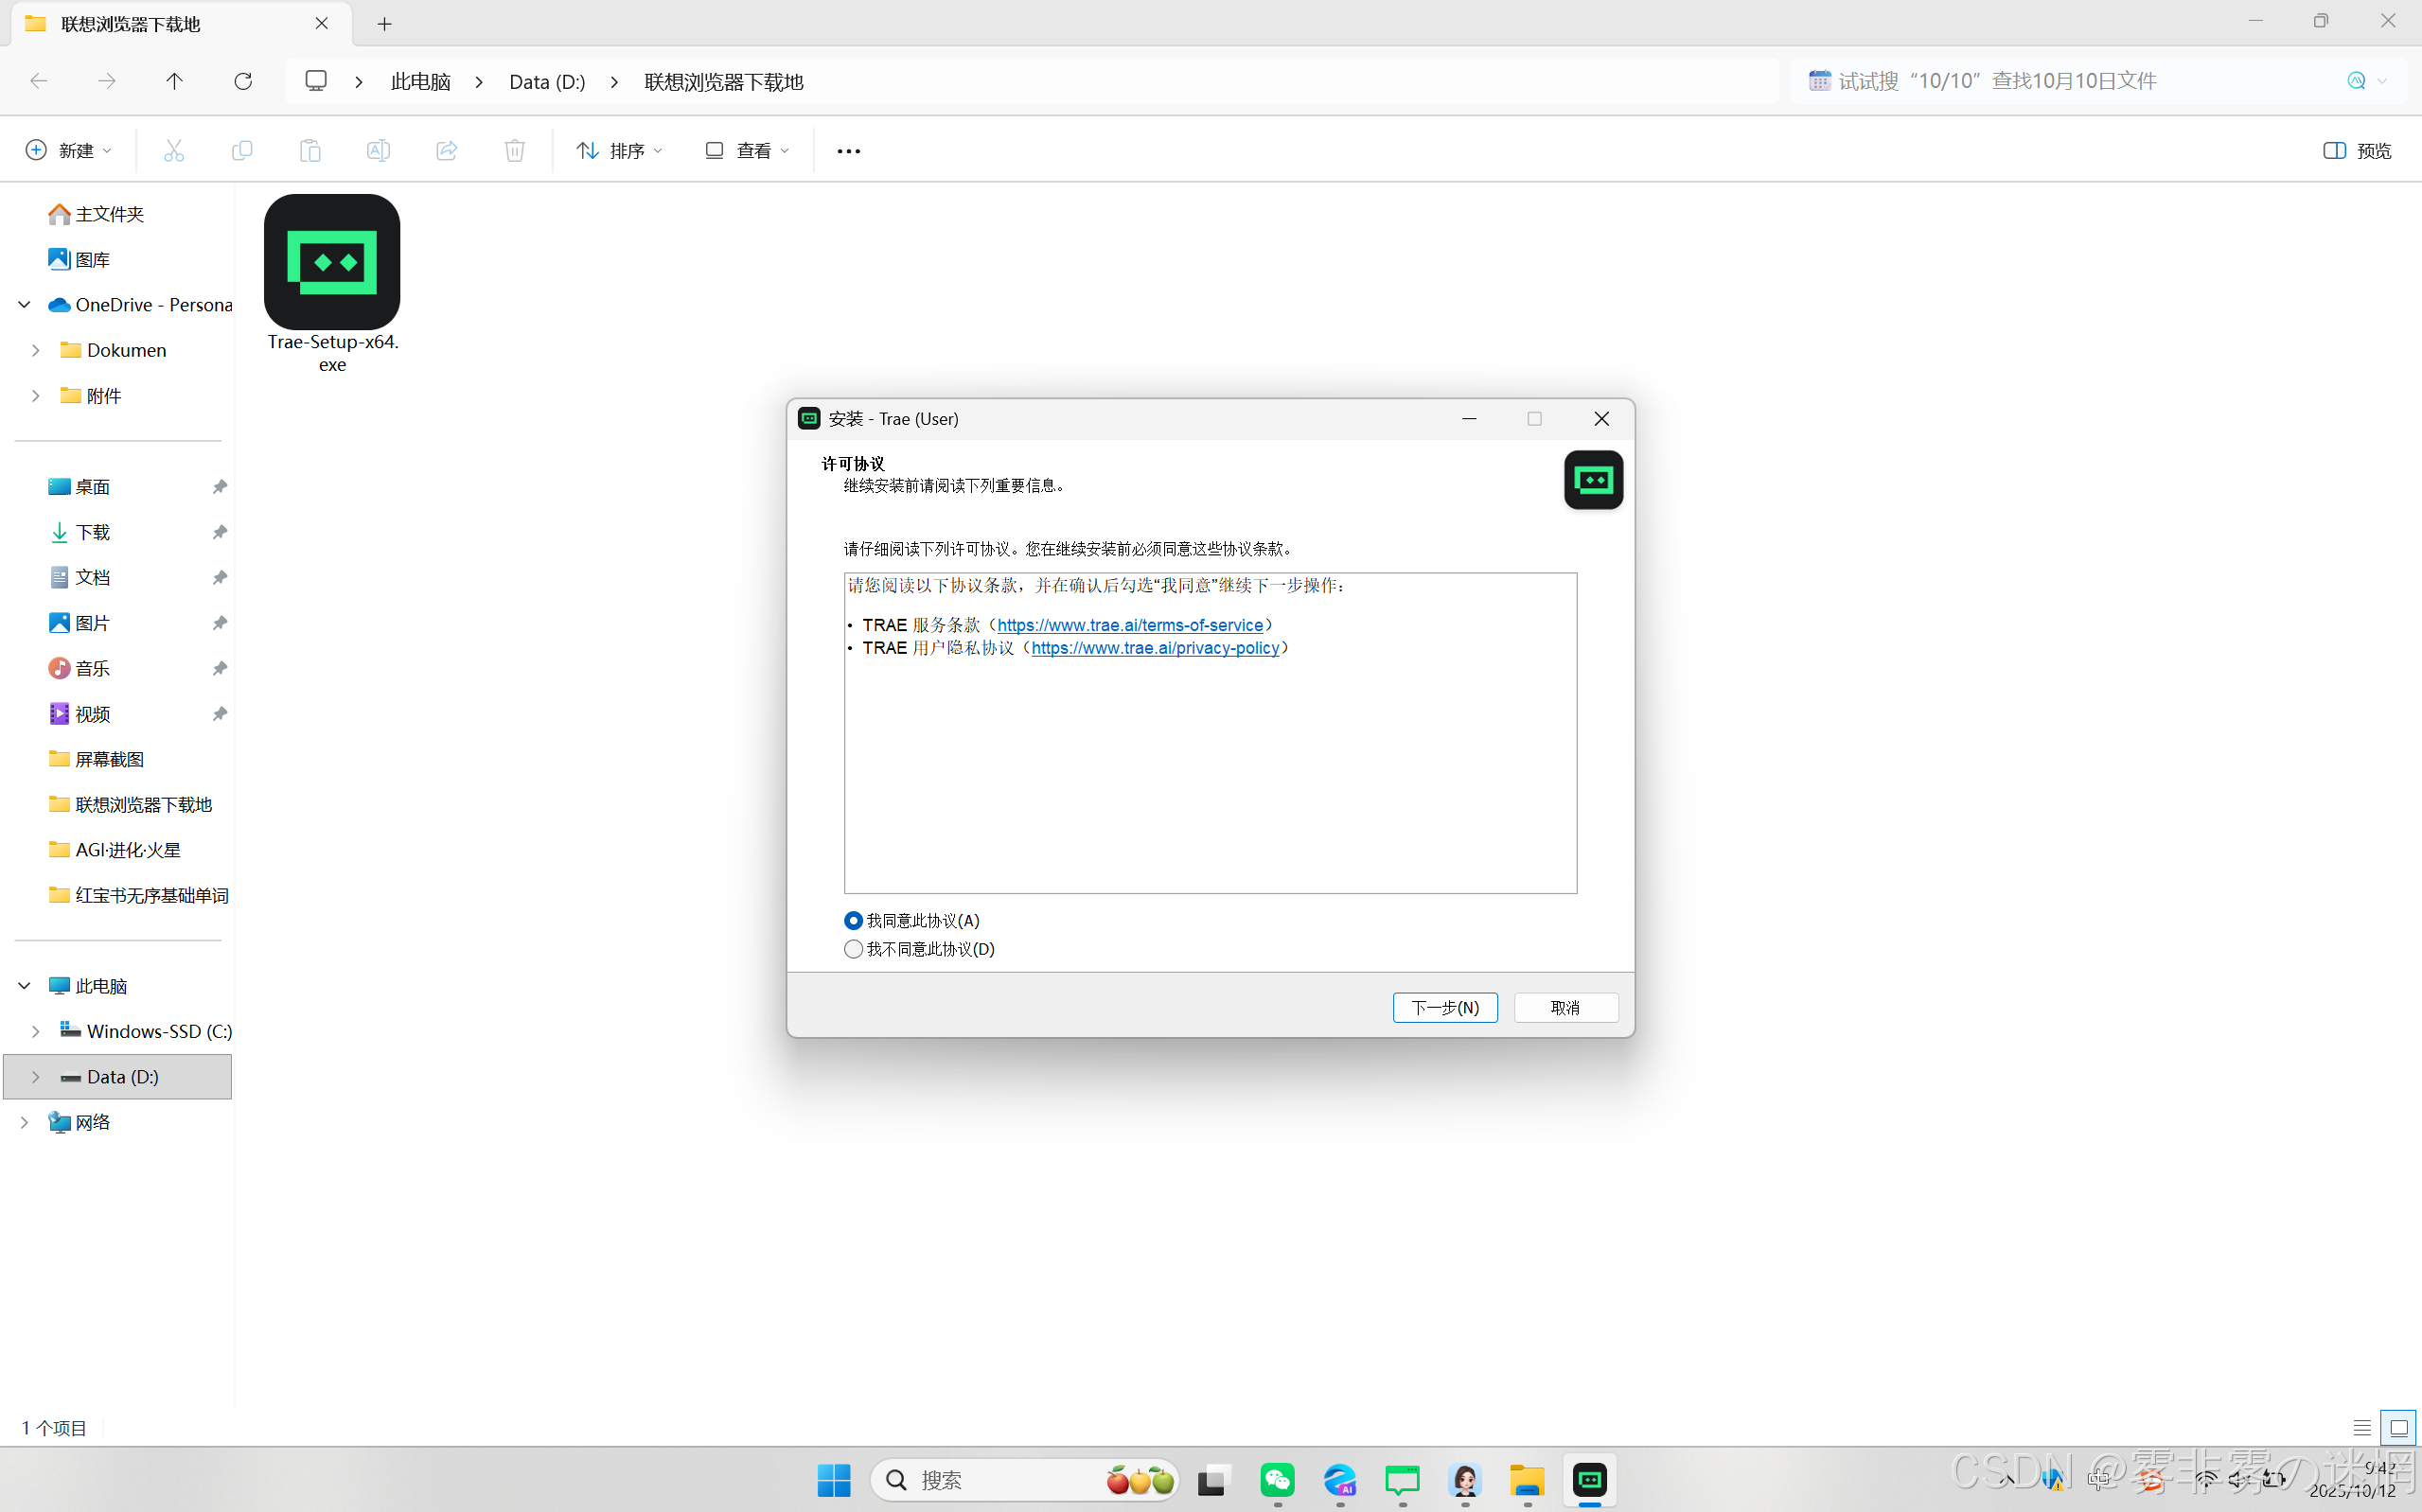Open WeChat from the taskbar
This screenshot has height=1512, width=2422.
click(x=1277, y=1480)
